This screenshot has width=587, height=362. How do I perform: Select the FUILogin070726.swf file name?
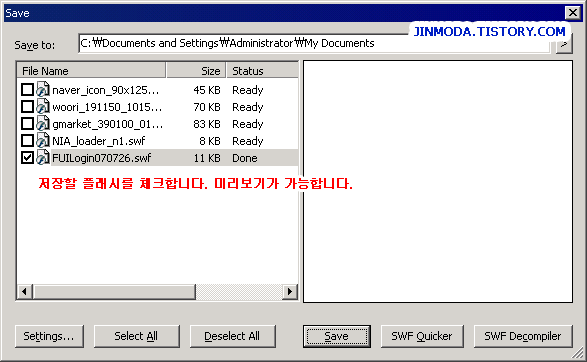point(101,158)
